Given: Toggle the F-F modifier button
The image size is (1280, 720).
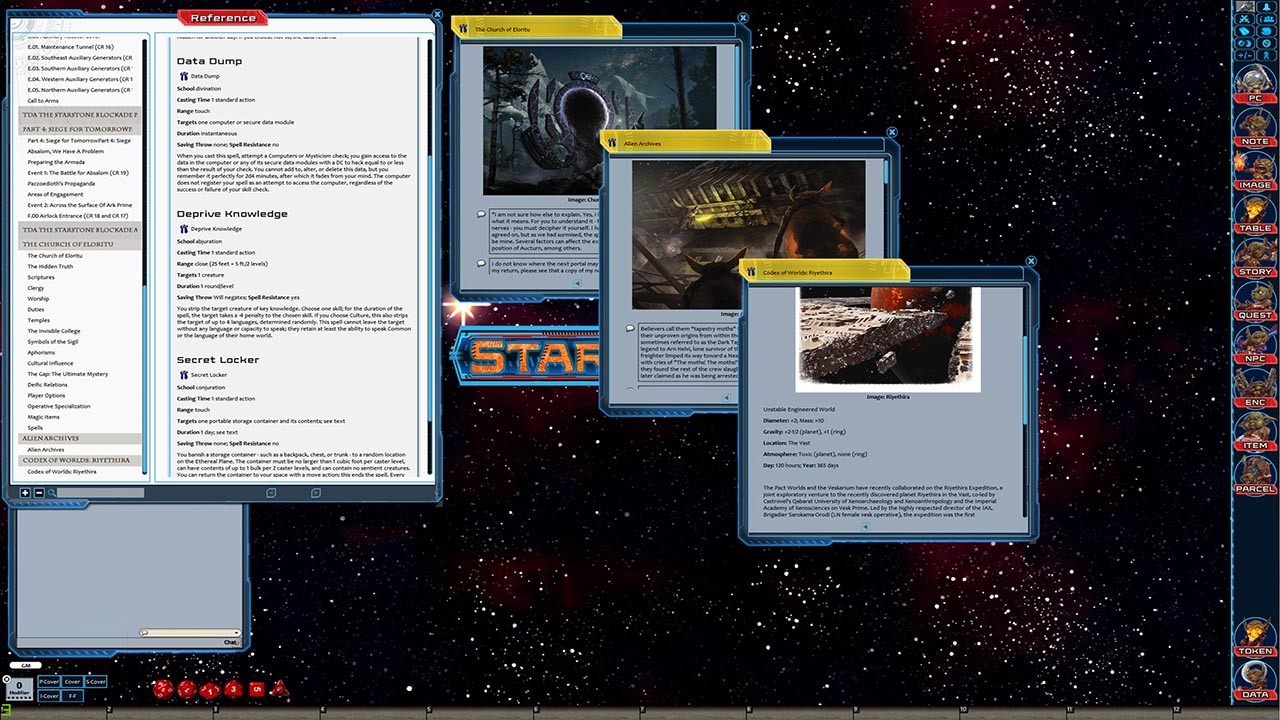Looking at the screenshot, I should click(x=72, y=695).
